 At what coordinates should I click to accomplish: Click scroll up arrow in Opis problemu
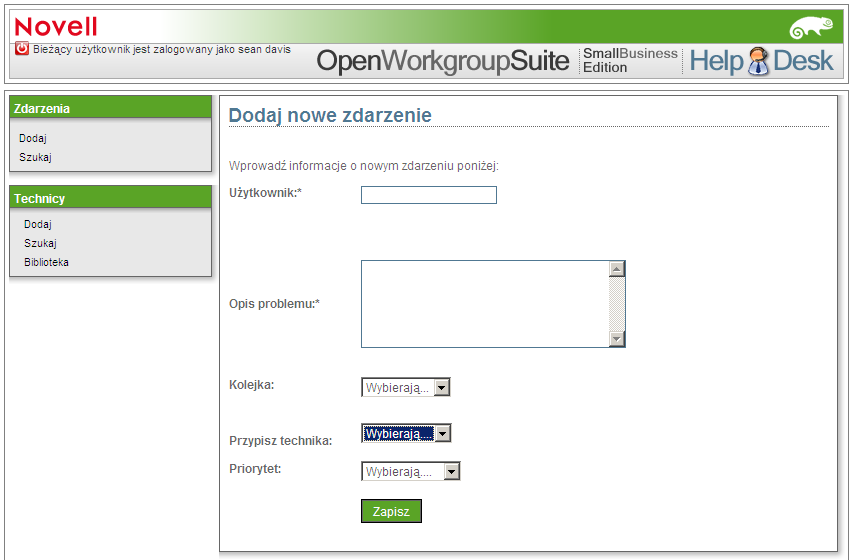point(617,269)
